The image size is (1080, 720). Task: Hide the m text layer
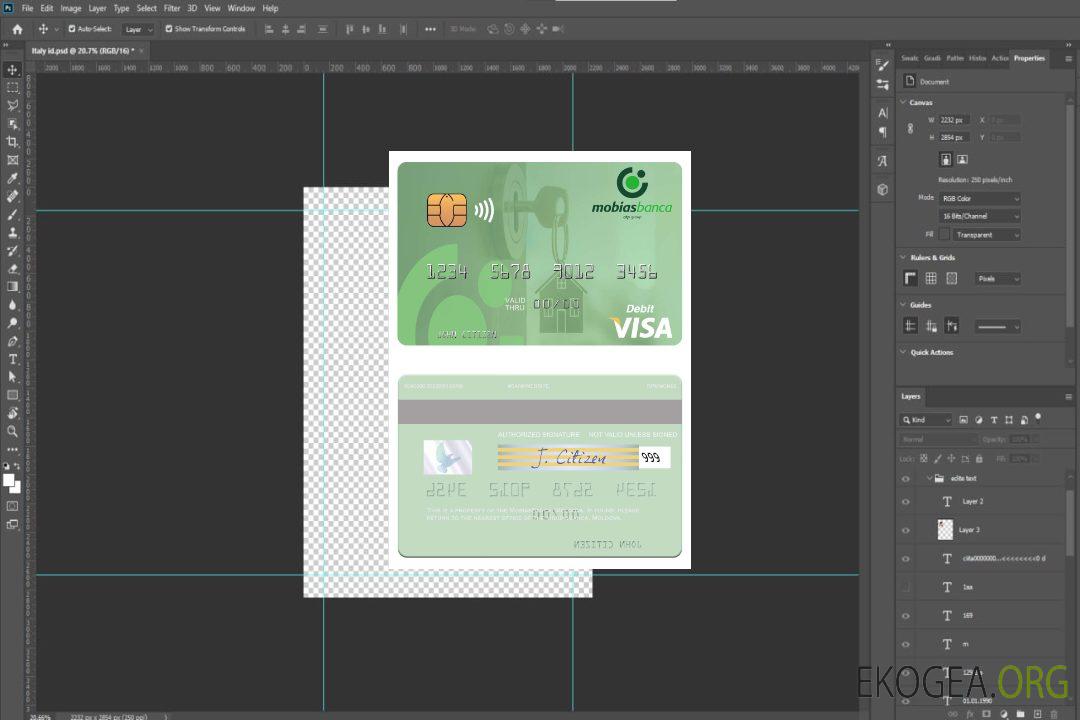pos(906,644)
